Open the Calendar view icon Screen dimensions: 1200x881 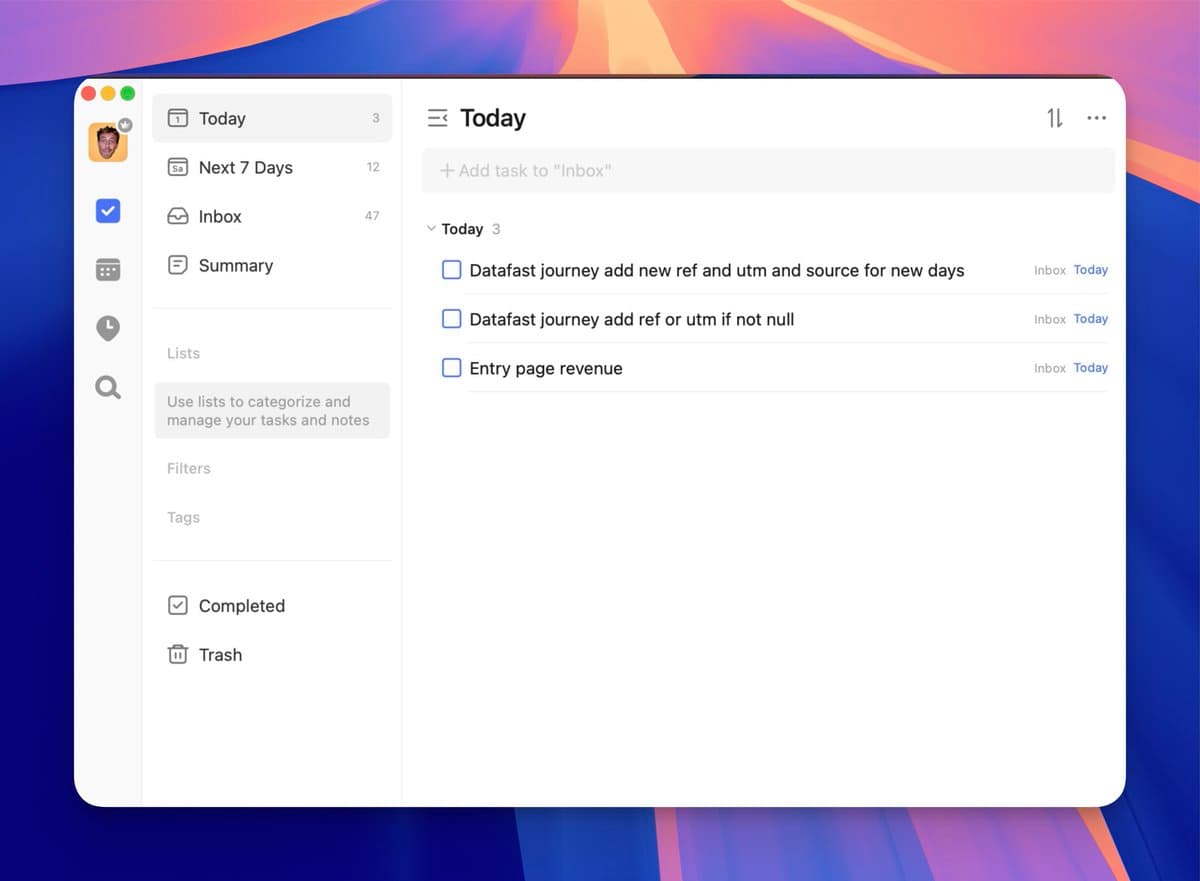[x=107, y=269]
